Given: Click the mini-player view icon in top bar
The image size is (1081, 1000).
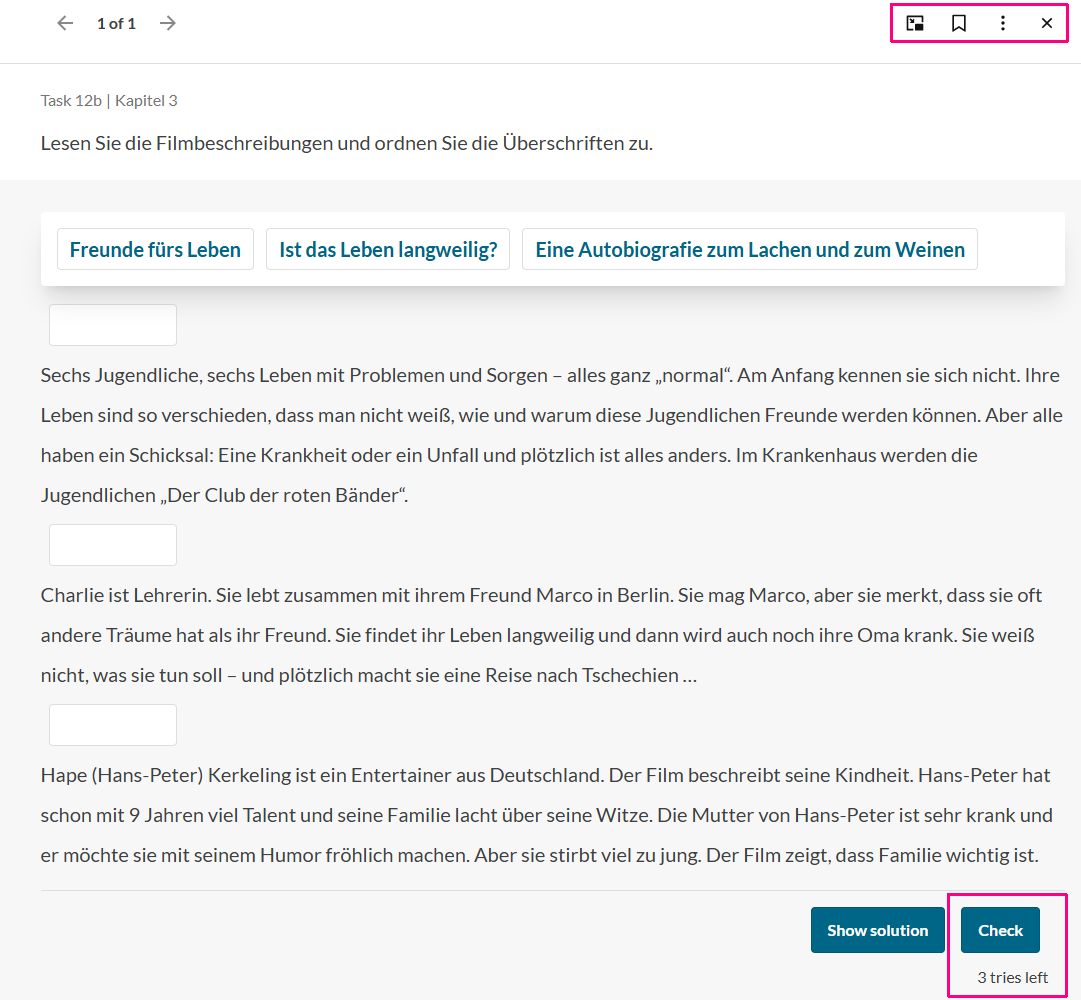Looking at the screenshot, I should pyautogui.click(x=914, y=23).
